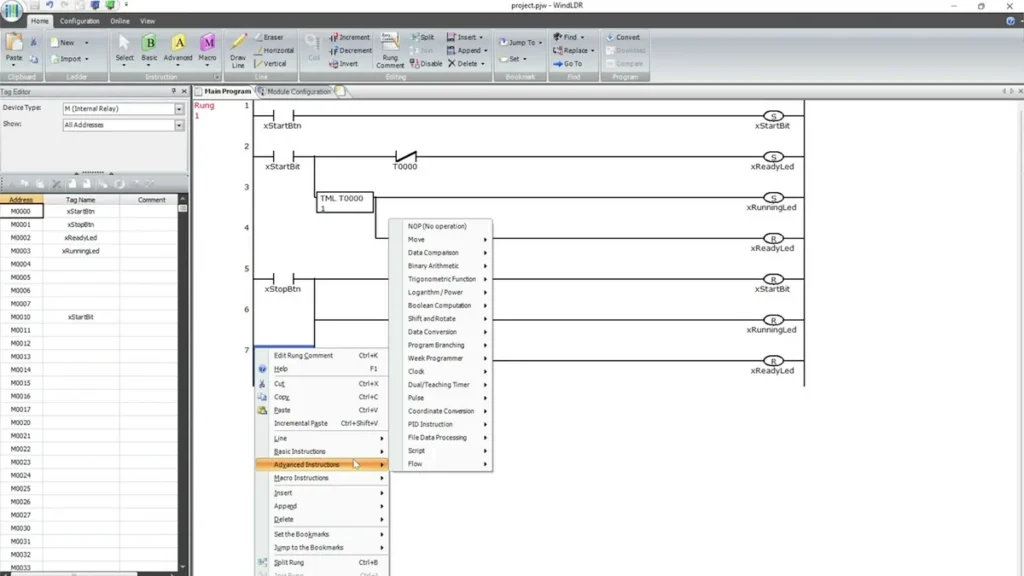The image size is (1024, 576).
Task: Open the Dual/Teaching Timer submenu
Action: click(x=441, y=385)
